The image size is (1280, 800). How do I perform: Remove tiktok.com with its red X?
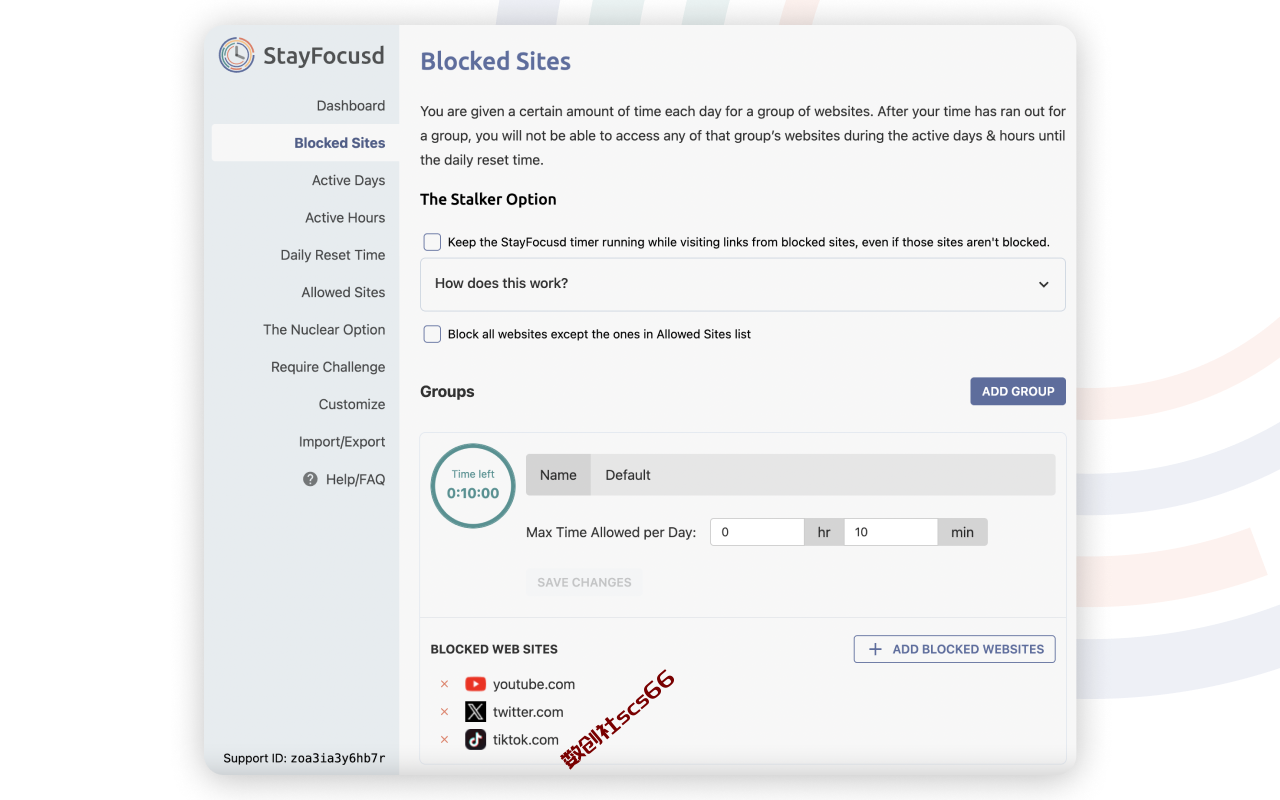[x=445, y=740]
